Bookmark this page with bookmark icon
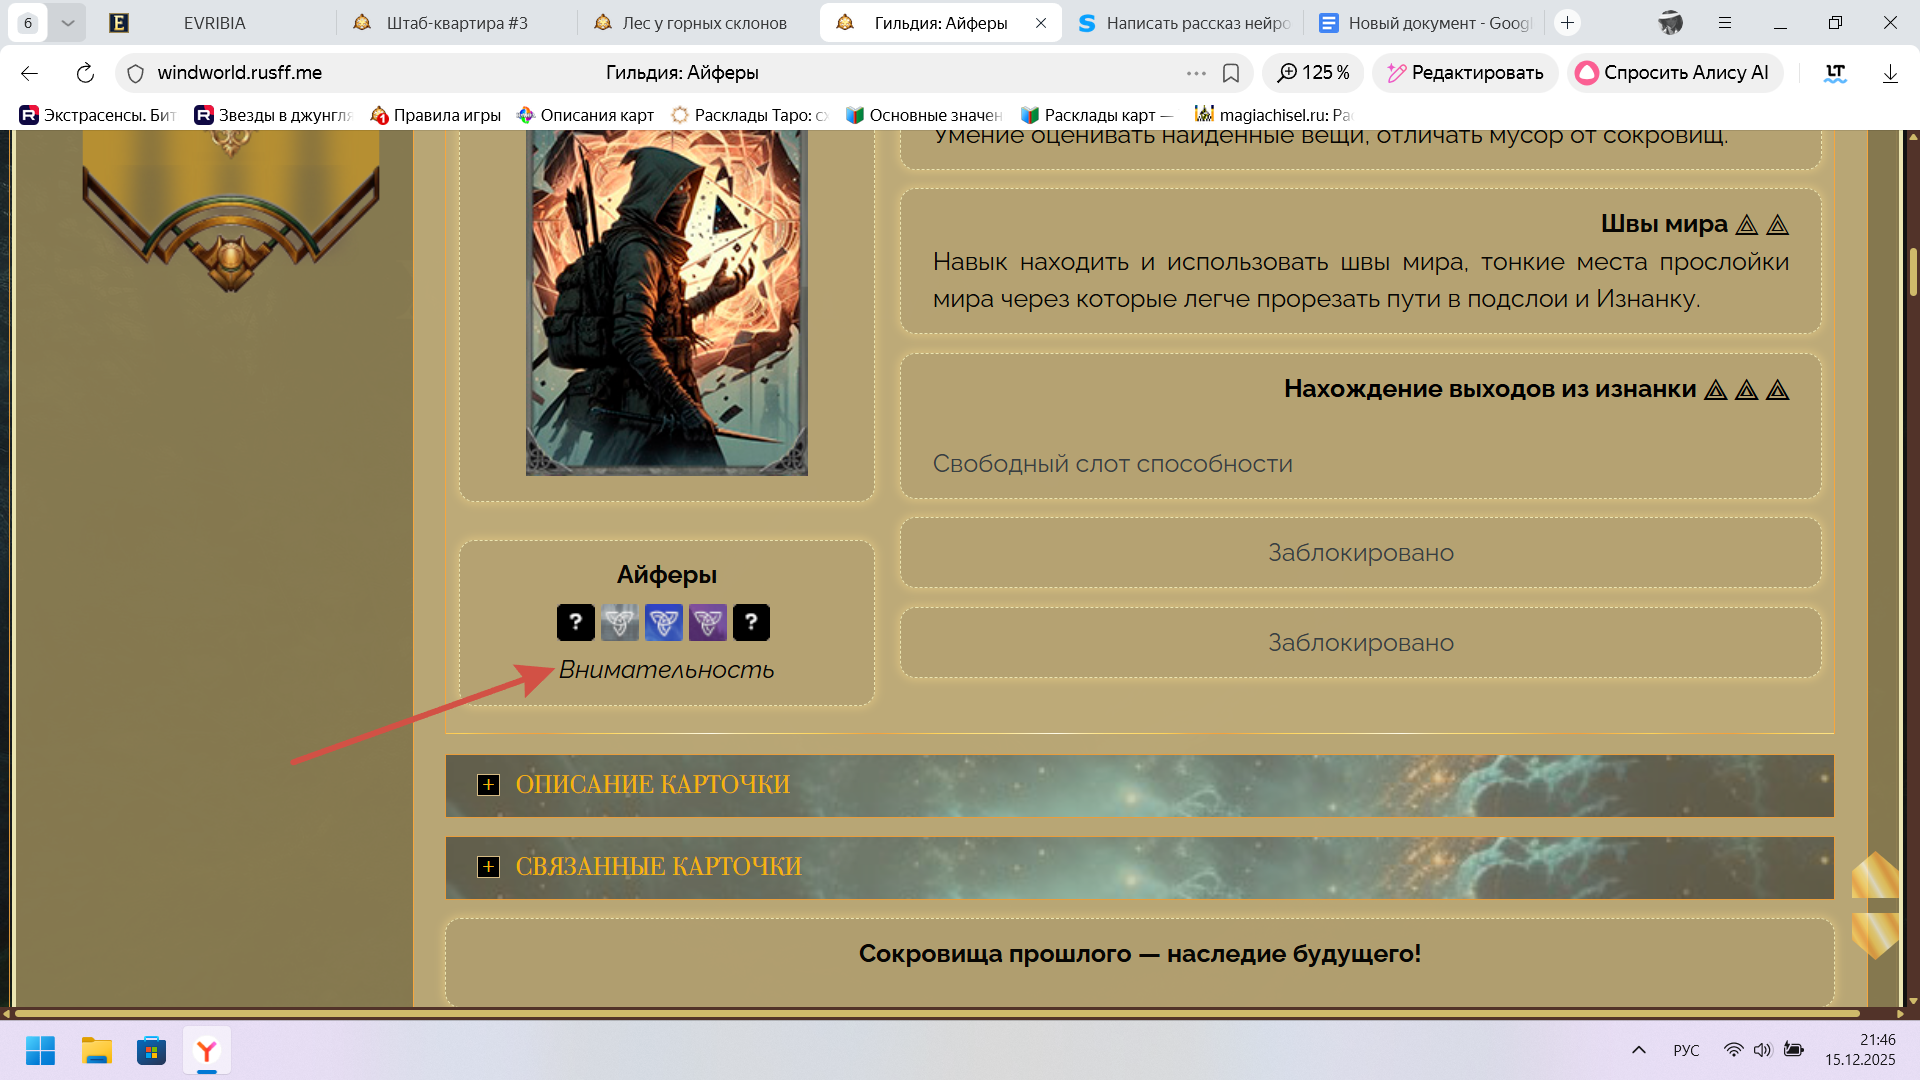Image resolution: width=1920 pixels, height=1080 pixels. 1231,73
